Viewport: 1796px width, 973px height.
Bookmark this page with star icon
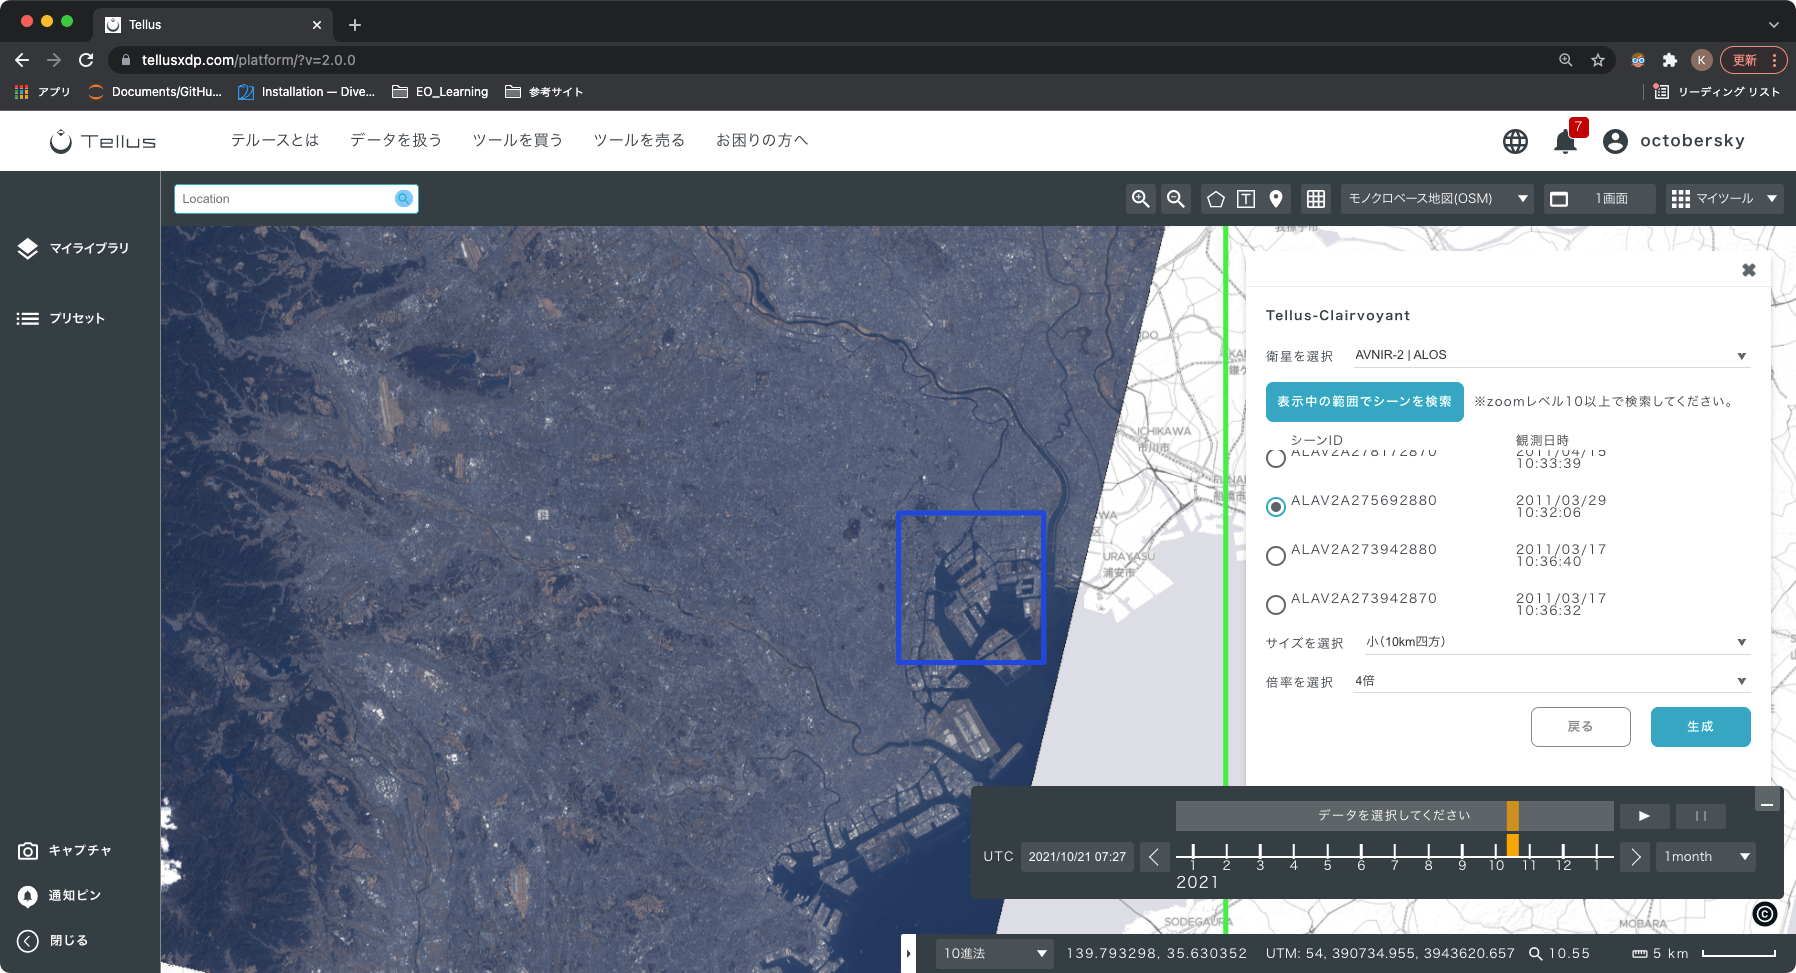tap(1598, 60)
